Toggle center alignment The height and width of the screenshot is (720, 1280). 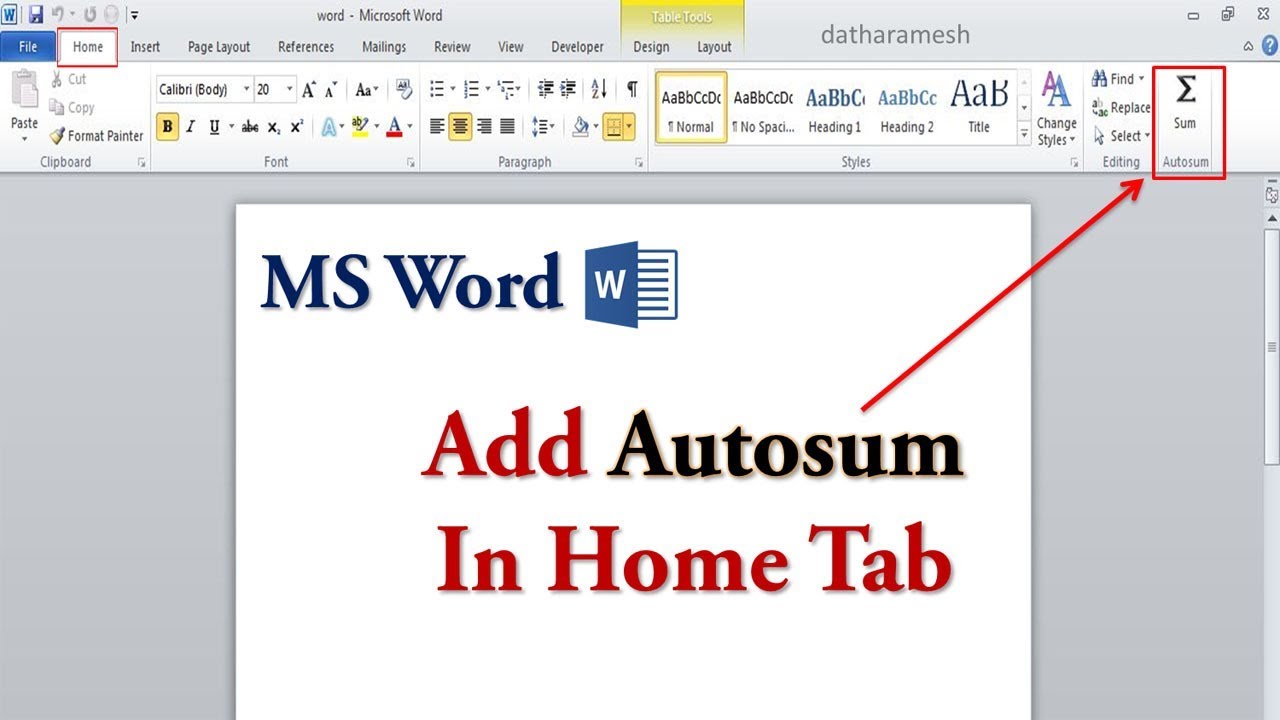tap(460, 127)
